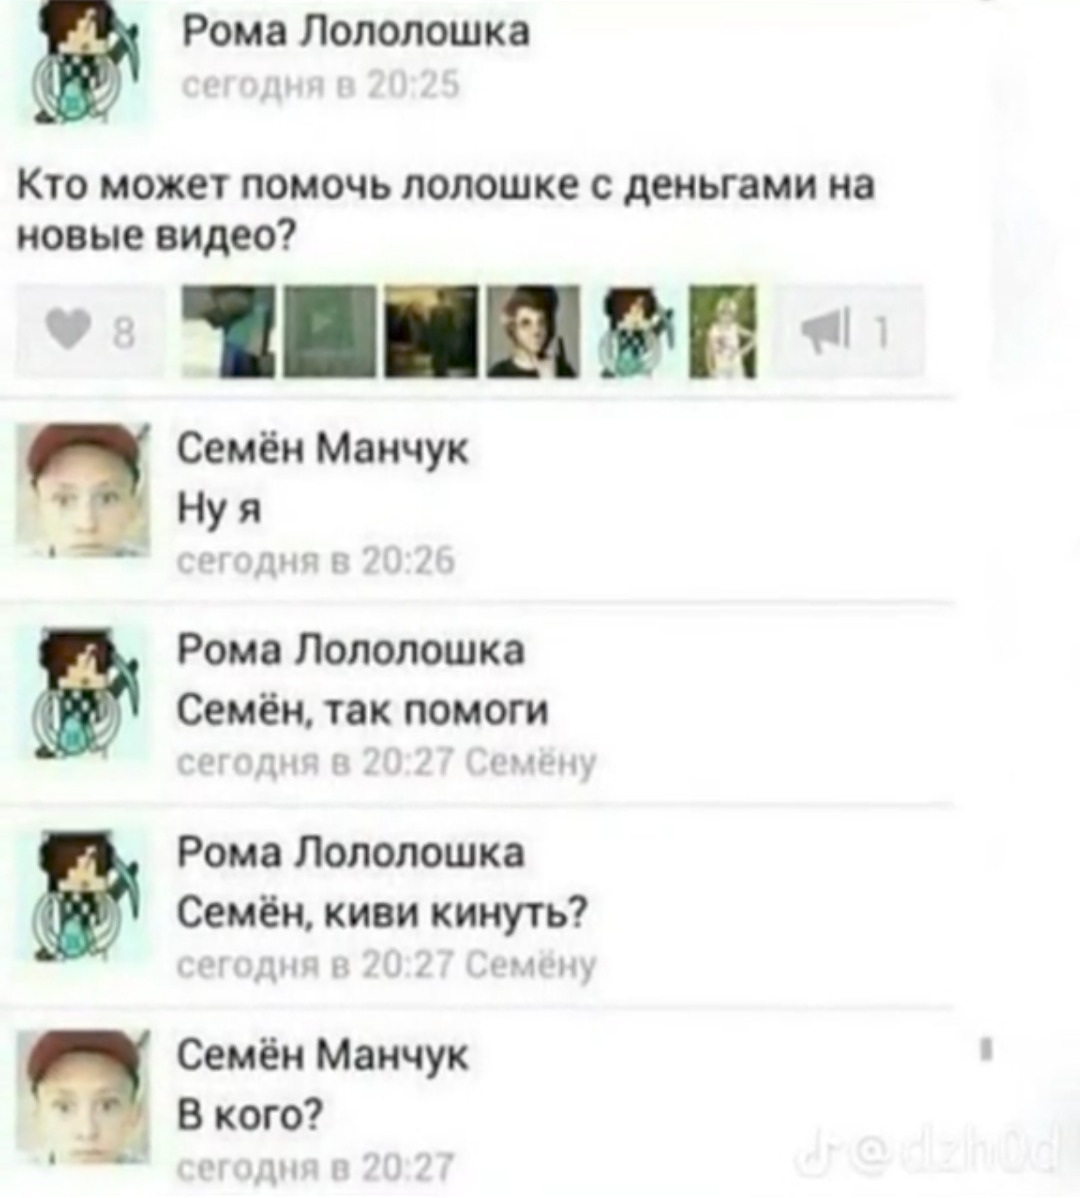Open Семён avatar on 'В кого?' comment

click(83, 1096)
